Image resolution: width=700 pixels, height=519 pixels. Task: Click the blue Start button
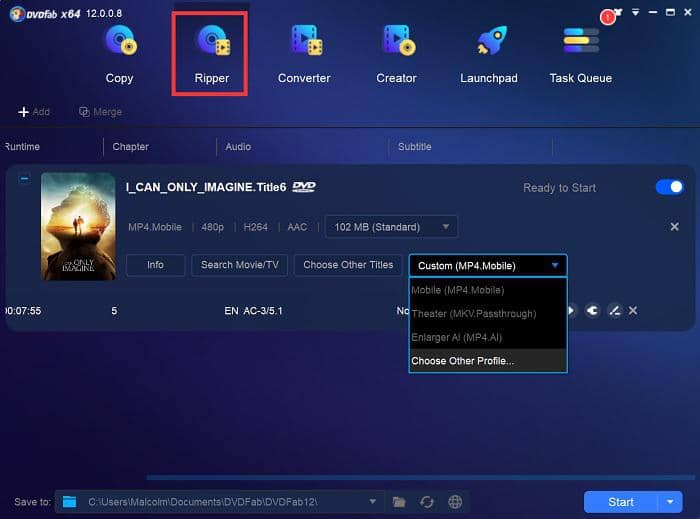(620, 502)
